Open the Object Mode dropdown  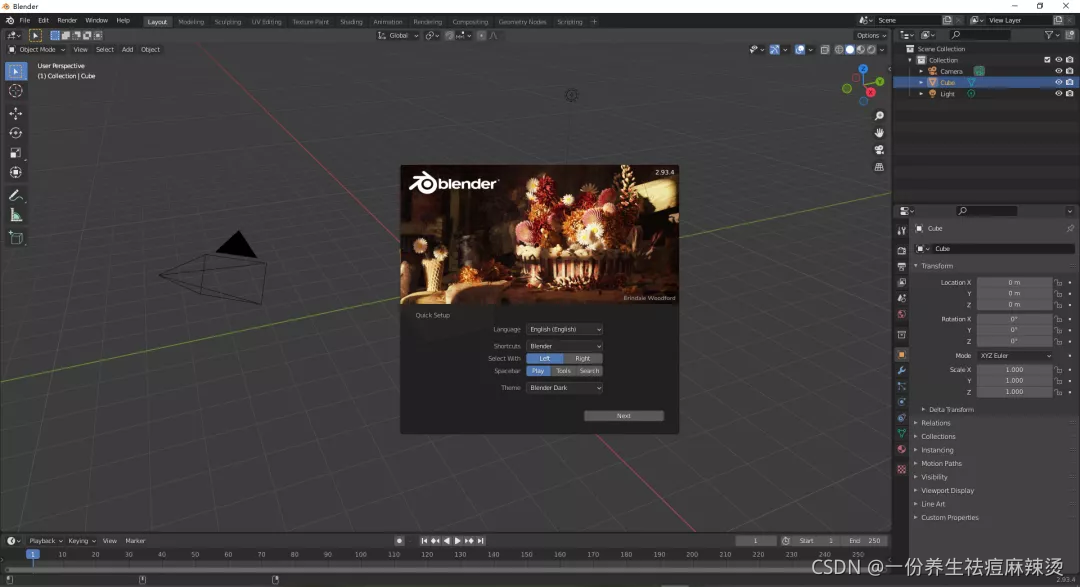tap(37, 50)
